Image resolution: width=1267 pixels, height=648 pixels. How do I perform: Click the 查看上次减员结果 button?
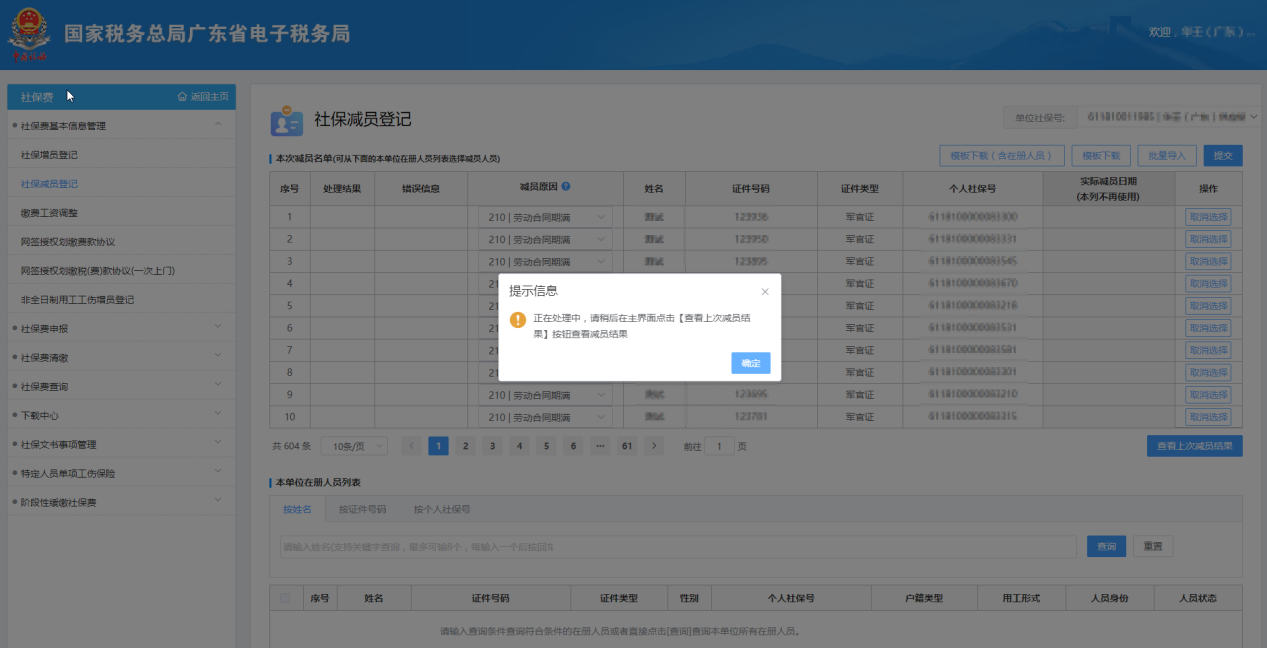click(x=1194, y=446)
